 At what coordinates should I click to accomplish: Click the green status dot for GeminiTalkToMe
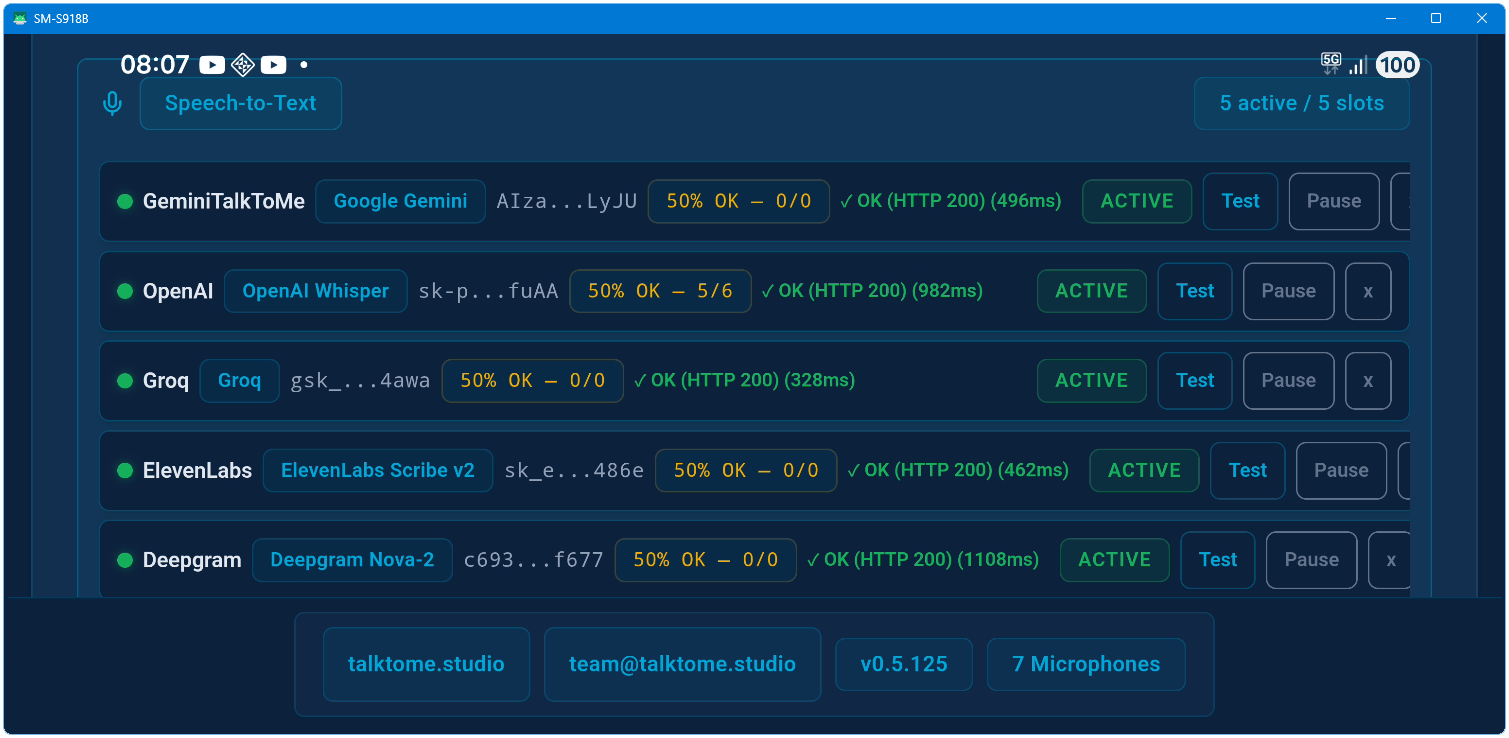click(125, 201)
